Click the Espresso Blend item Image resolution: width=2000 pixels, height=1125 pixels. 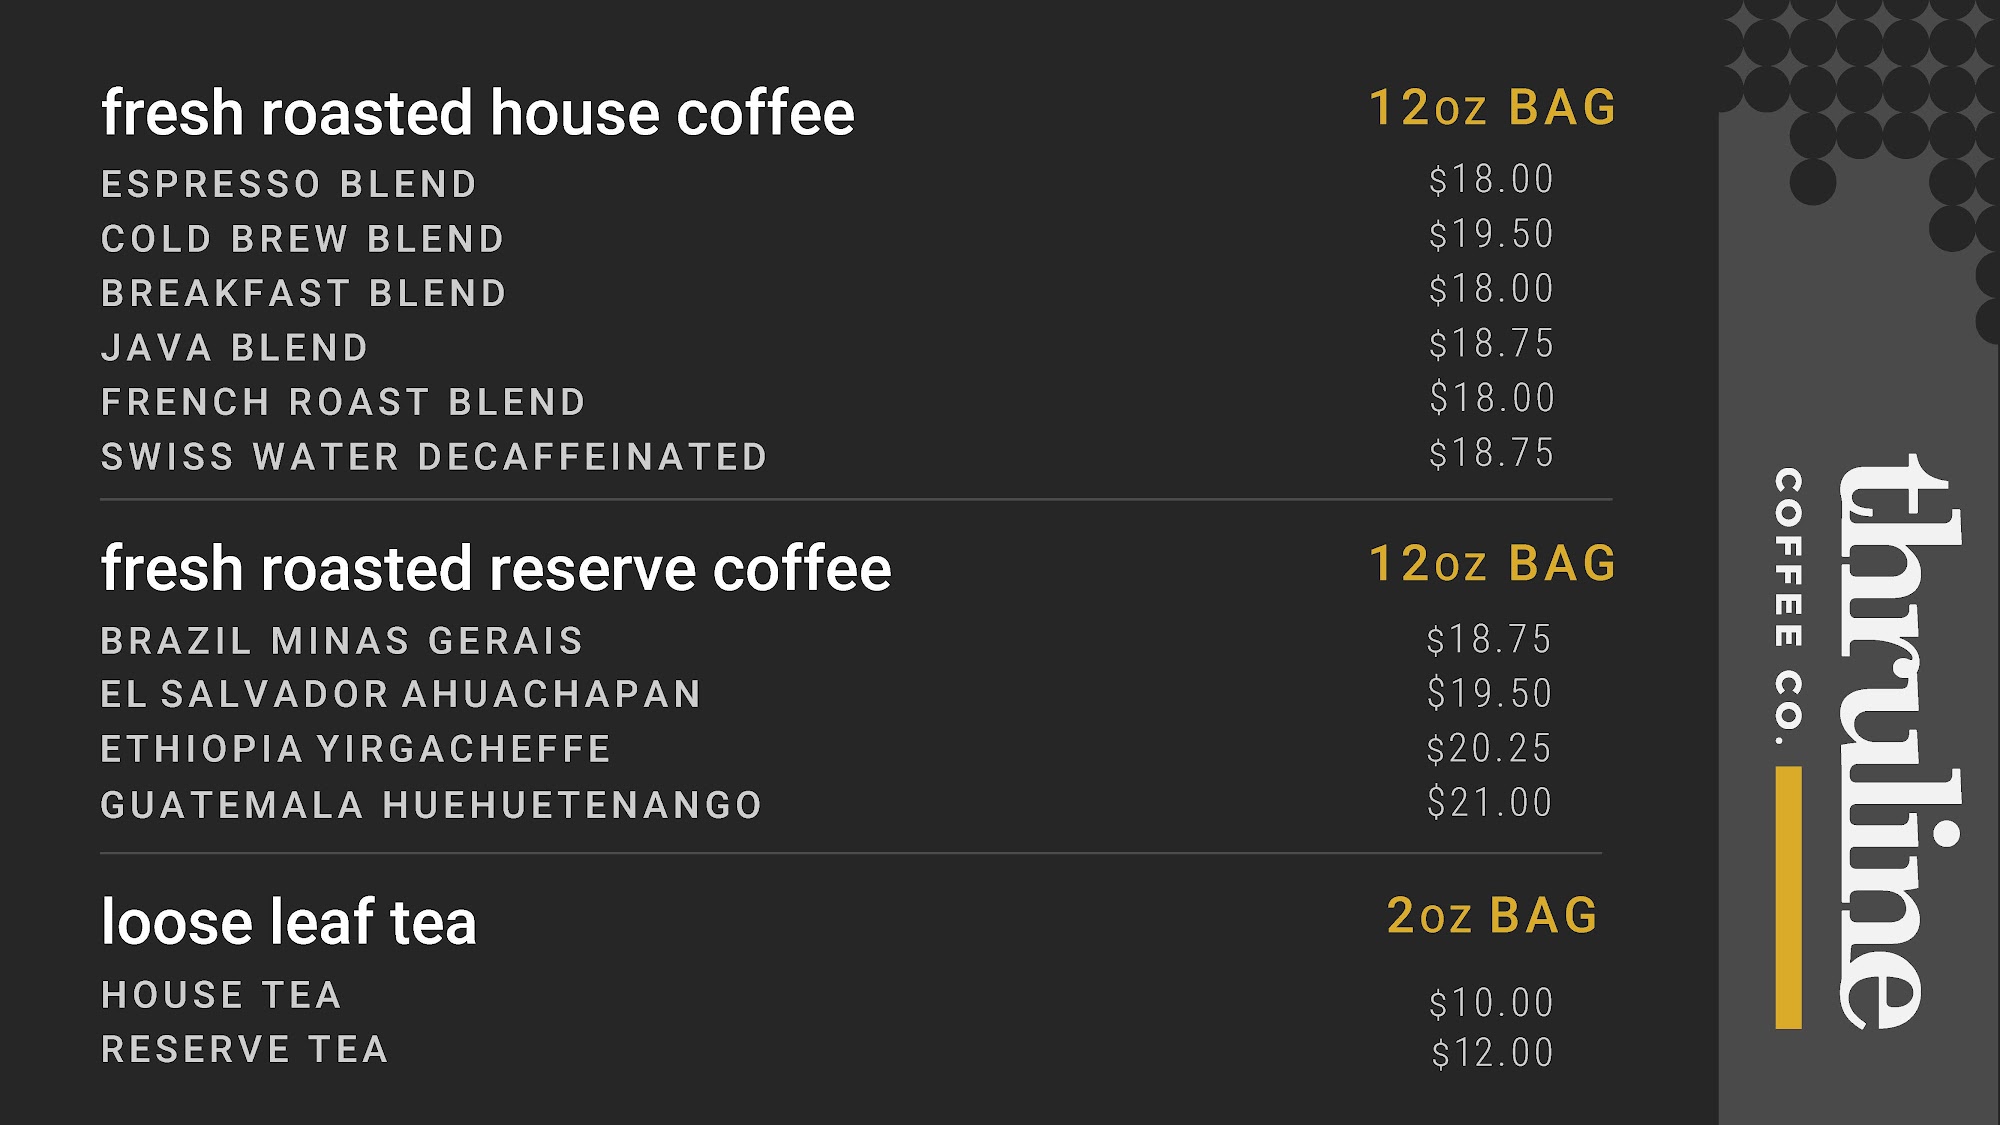(289, 184)
